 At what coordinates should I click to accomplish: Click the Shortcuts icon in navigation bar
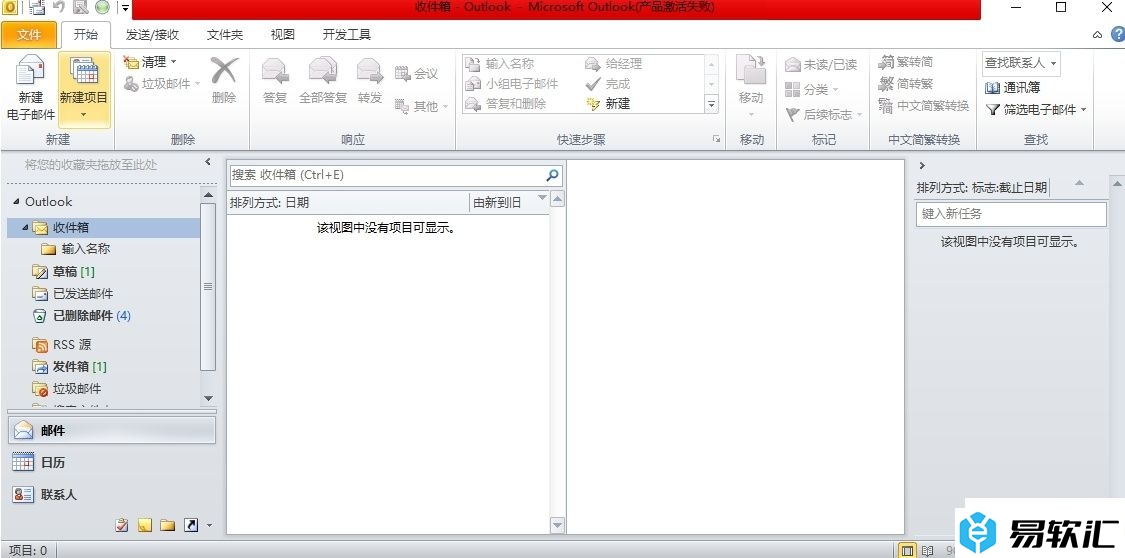(191, 526)
